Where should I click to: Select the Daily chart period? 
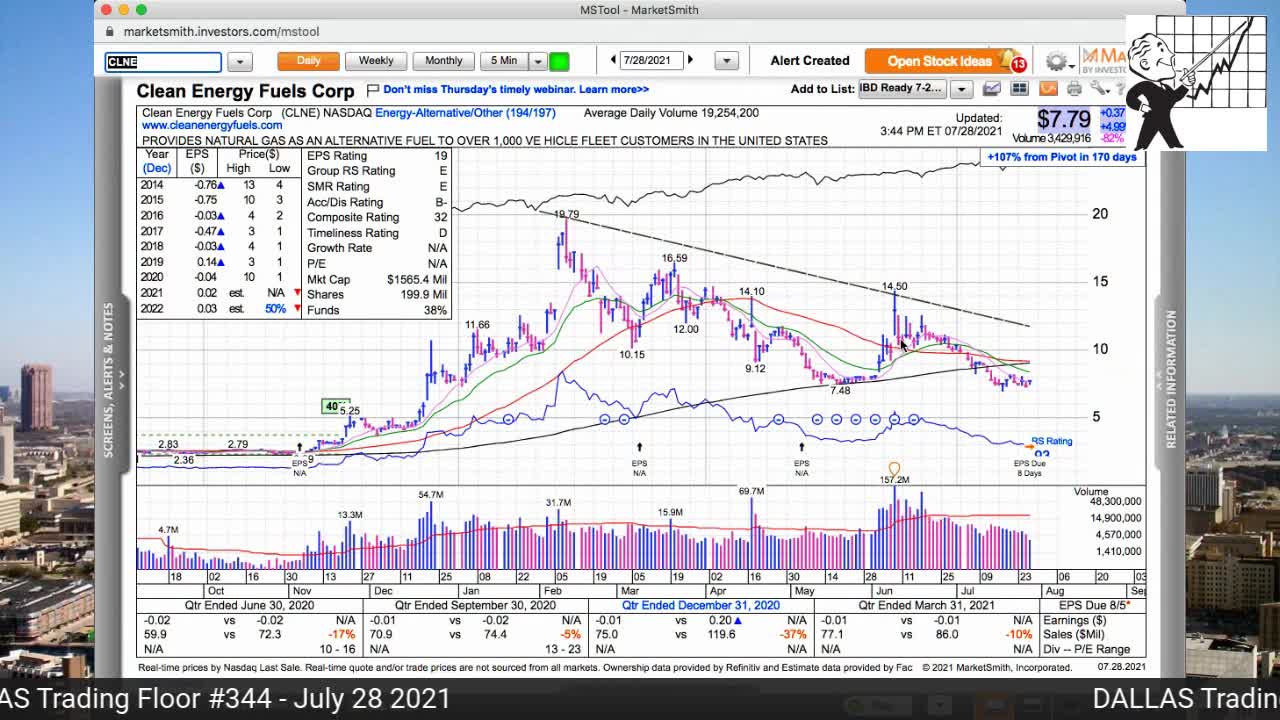click(308, 61)
